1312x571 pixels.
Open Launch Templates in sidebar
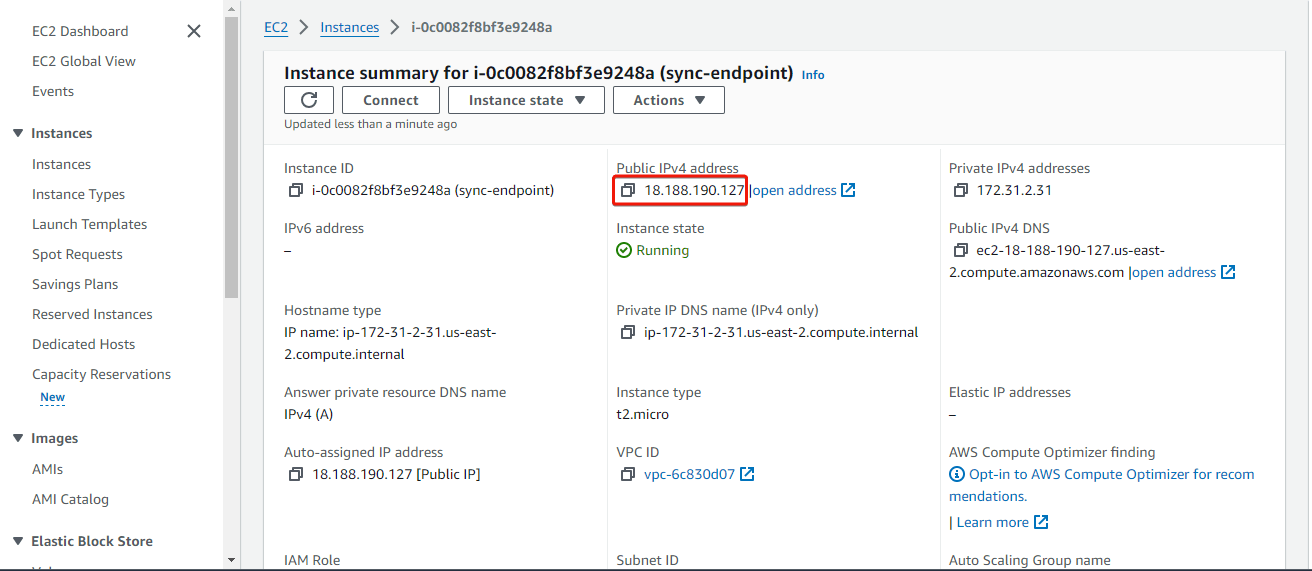point(89,224)
